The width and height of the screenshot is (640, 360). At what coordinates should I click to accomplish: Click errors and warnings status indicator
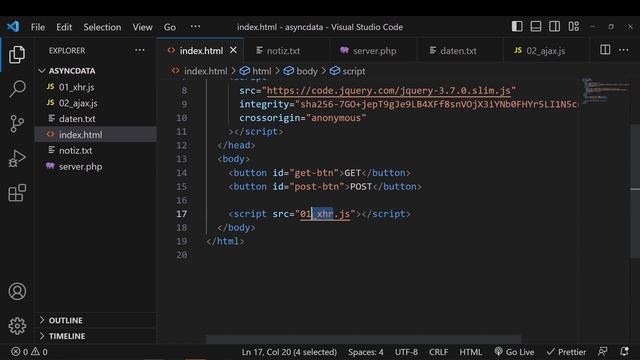(x=29, y=352)
